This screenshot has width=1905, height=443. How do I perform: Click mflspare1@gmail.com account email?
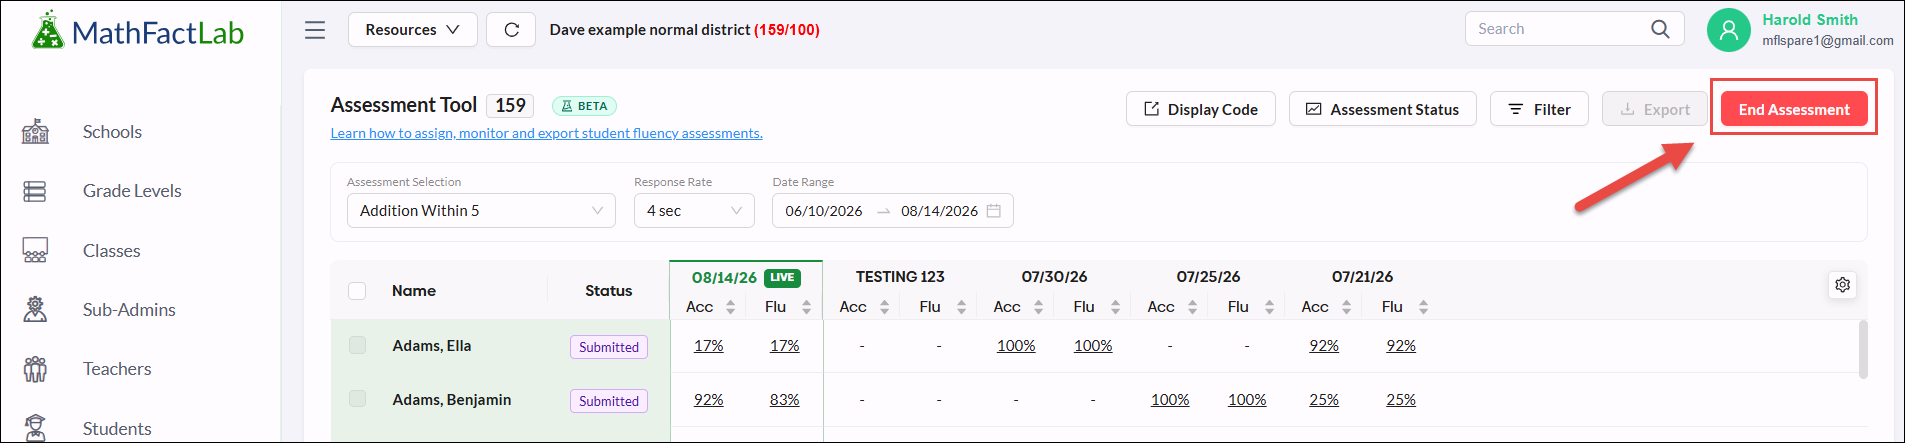pos(1828,41)
